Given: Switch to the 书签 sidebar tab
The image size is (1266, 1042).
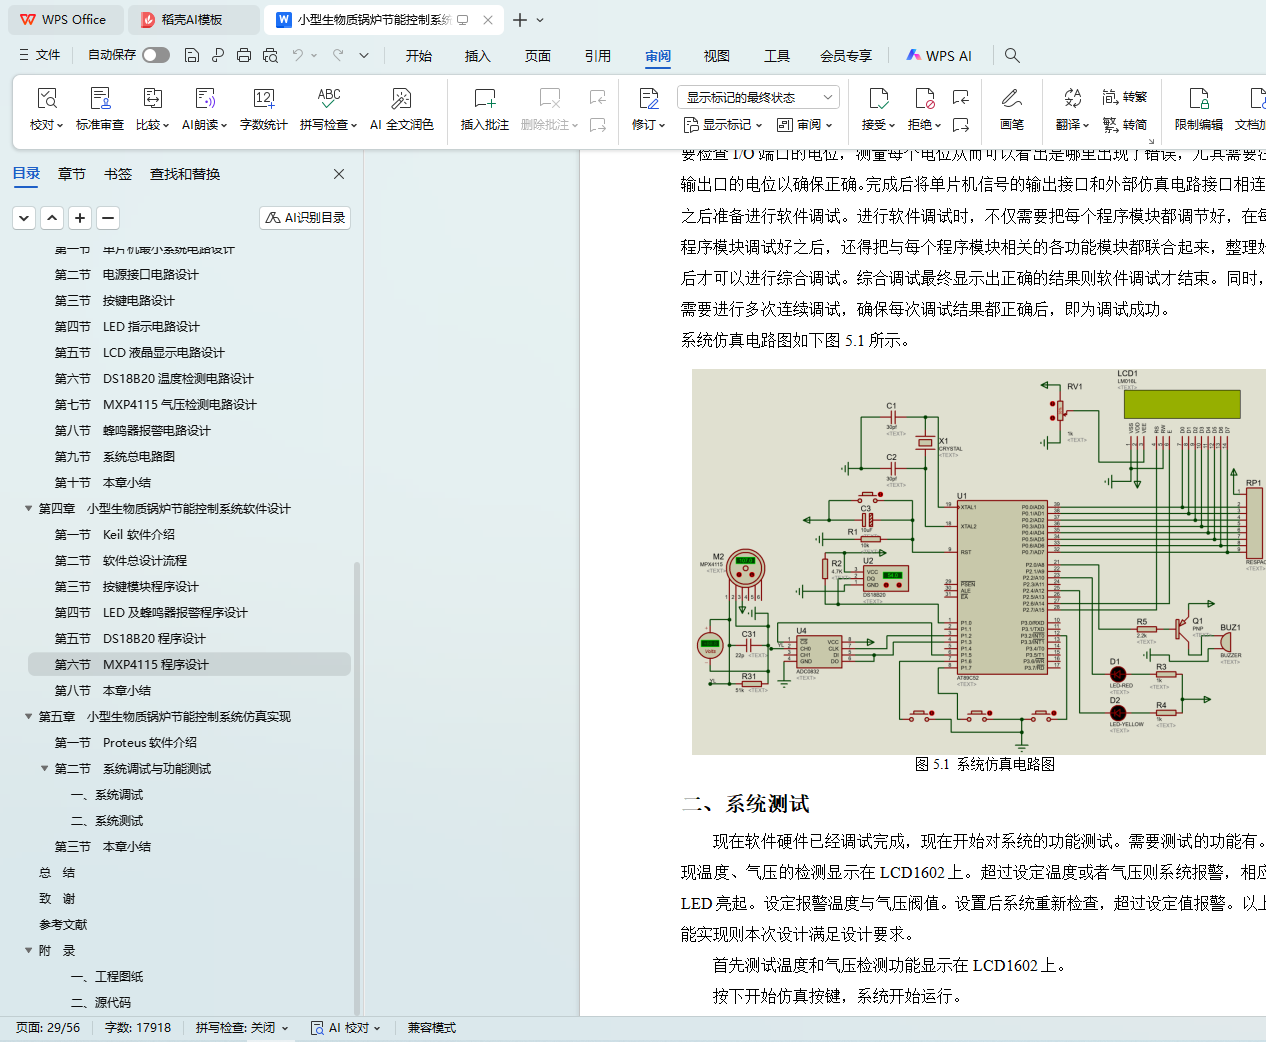Looking at the screenshot, I should click(118, 174).
